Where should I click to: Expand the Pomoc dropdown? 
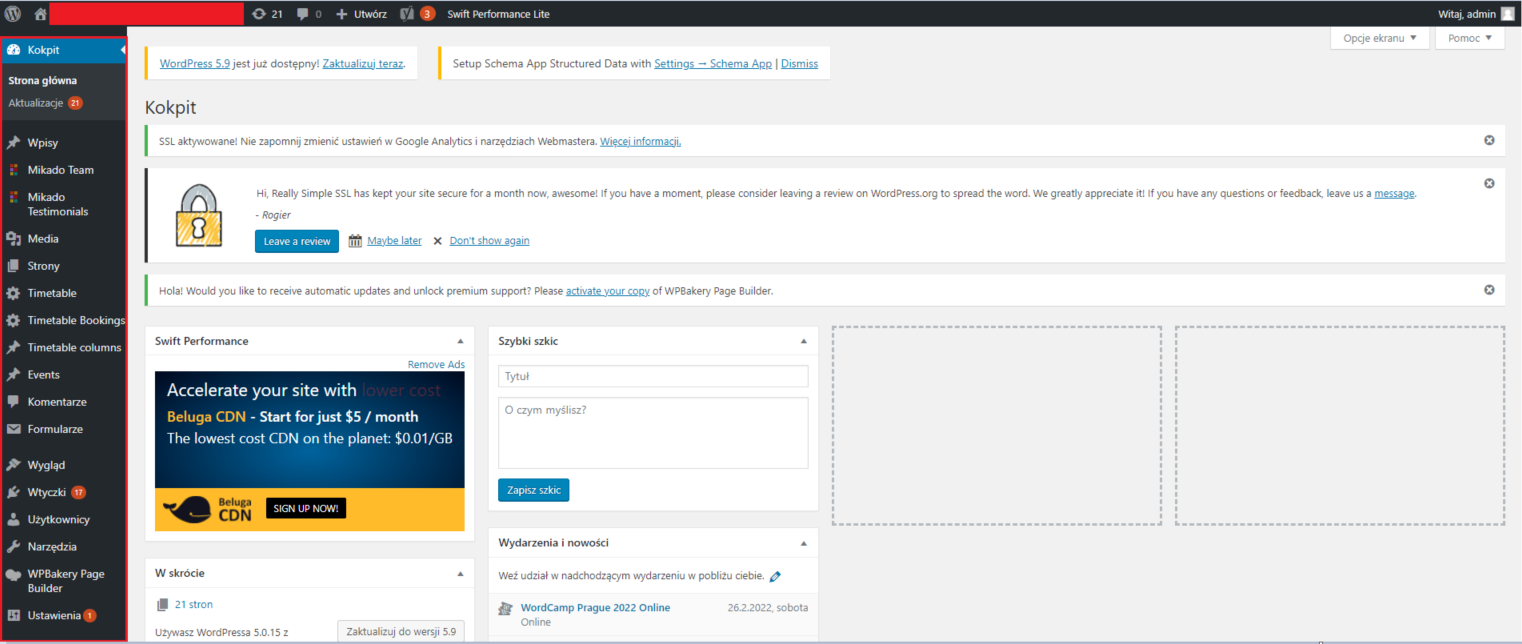click(1469, 38)
